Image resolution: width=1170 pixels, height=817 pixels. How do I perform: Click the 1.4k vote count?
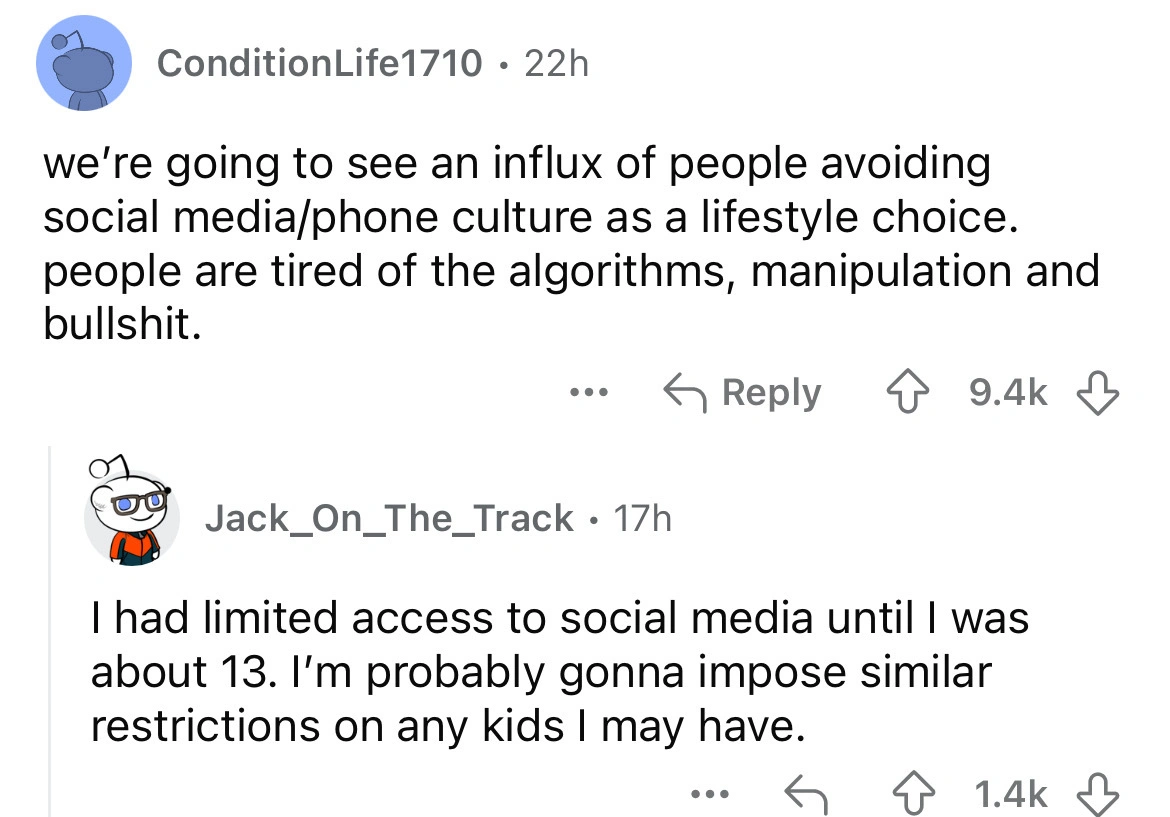pos(1011,794)
